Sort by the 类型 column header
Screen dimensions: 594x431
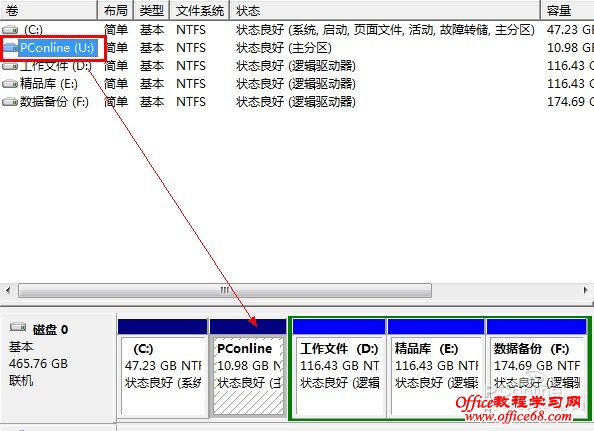(152, 10)
